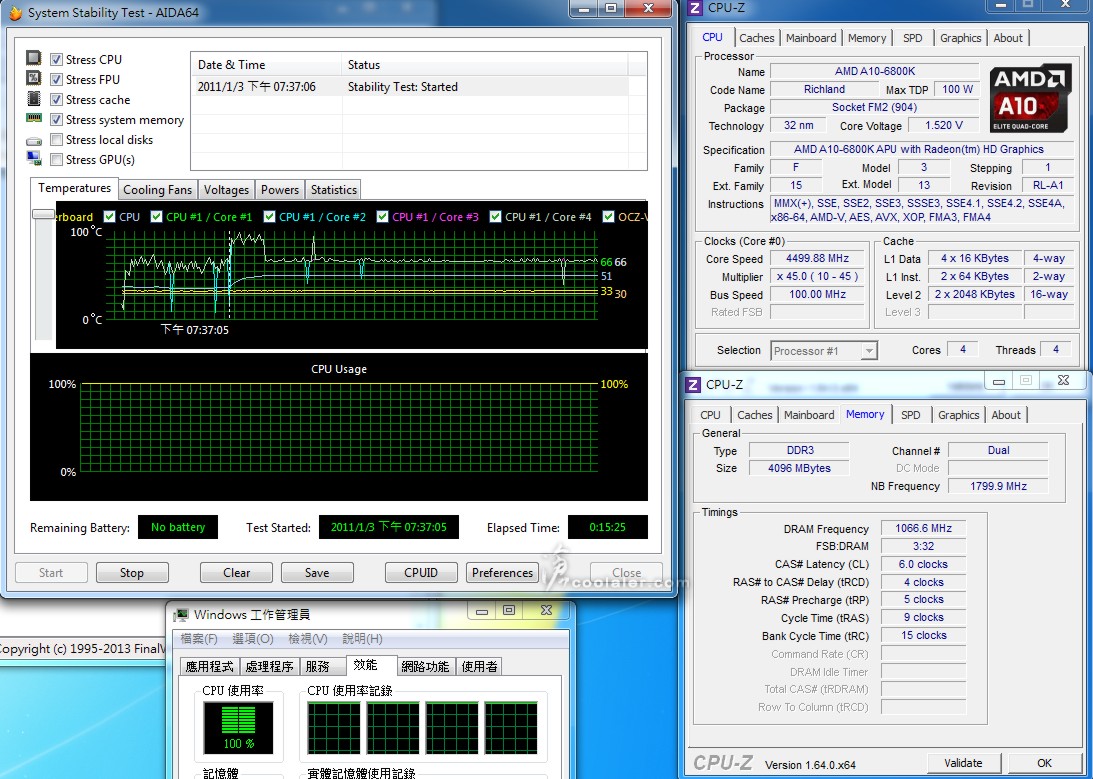Viewport: 1093px width, 779px height.
Task: Click the DRAM Frequency value 1066.6 MHz
Action: coord(923,528)
